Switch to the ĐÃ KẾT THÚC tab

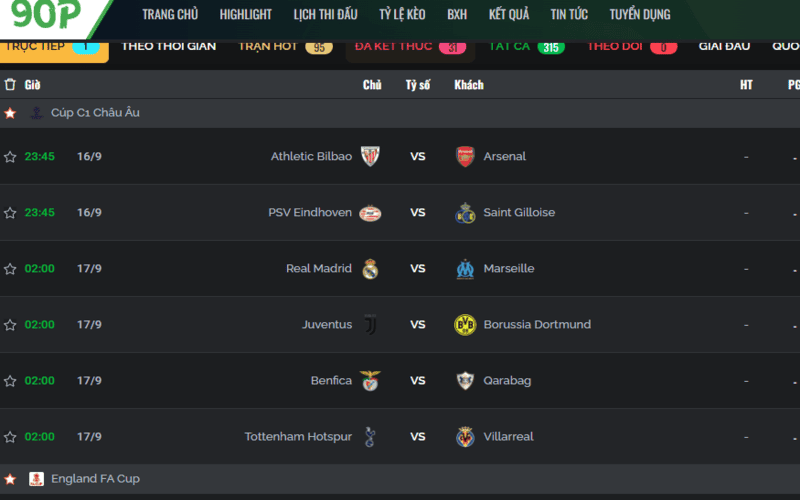tap(410, 47)
